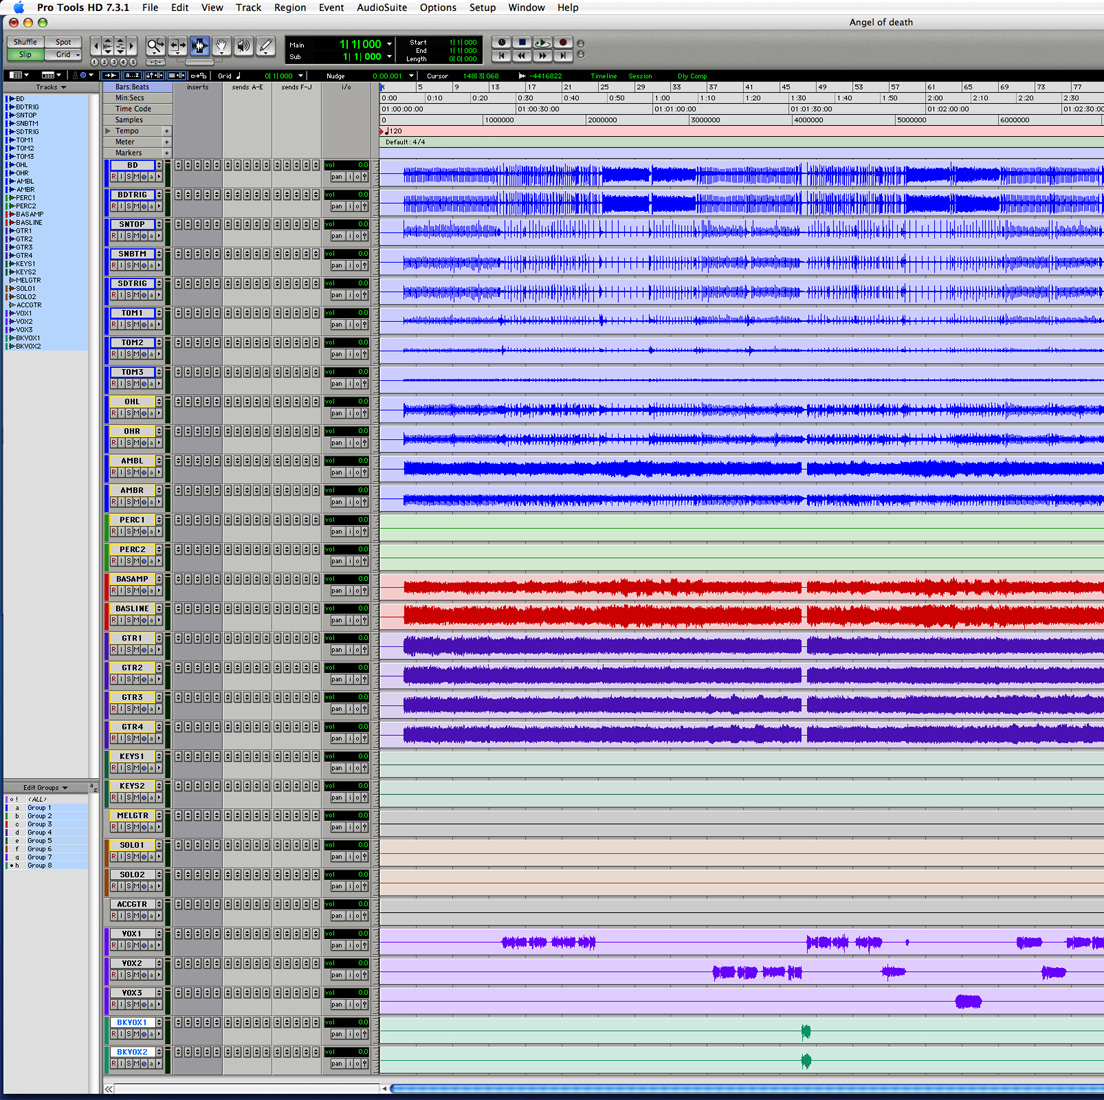Viewport: 1104px width, 1100px height.
Task: Mute the SNTOP track
Action: (x=137, y=236)
